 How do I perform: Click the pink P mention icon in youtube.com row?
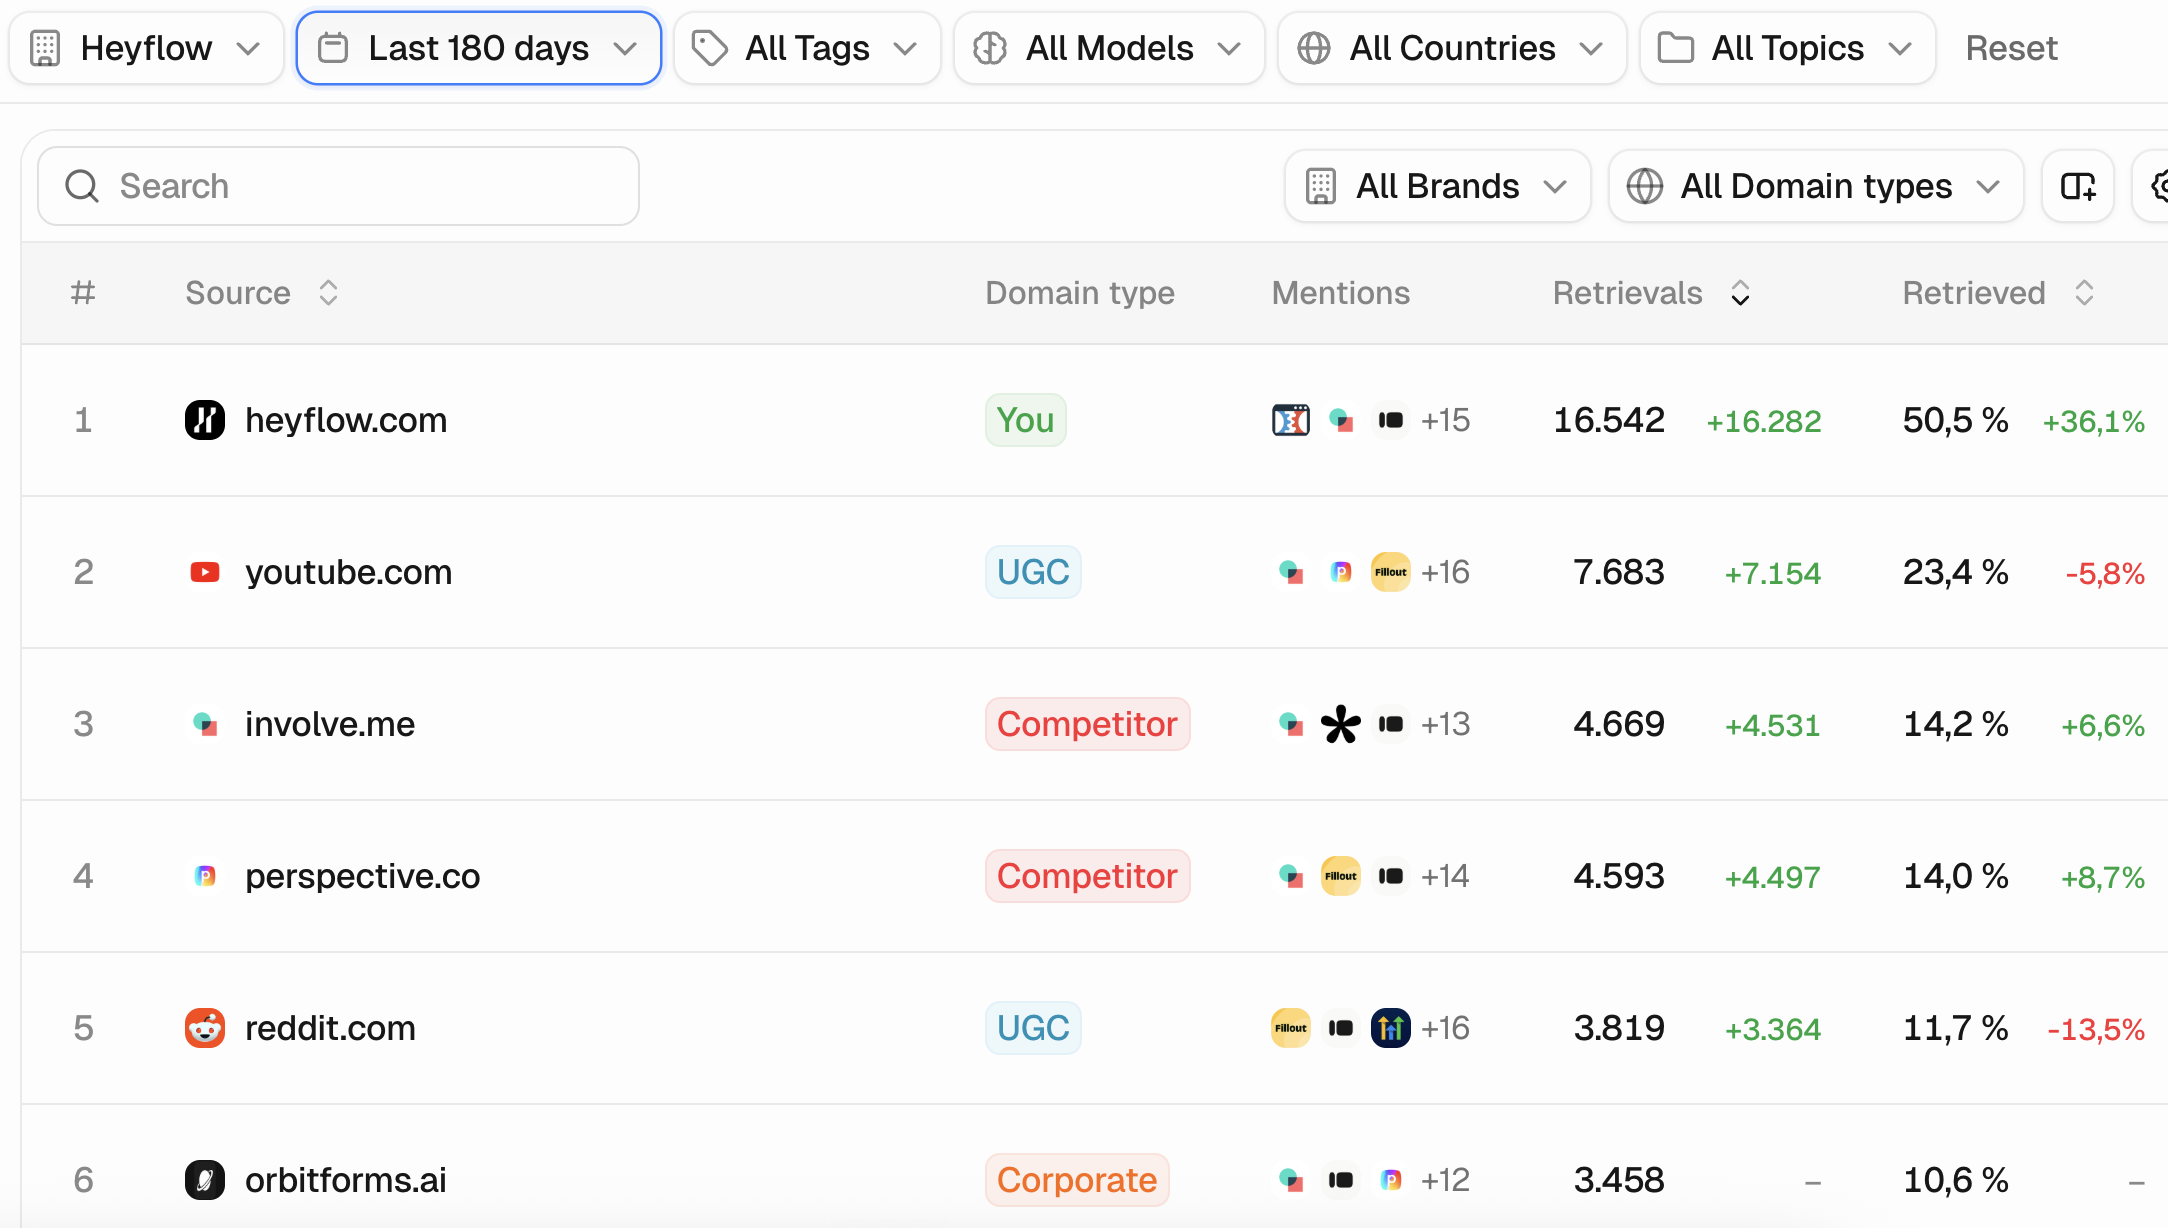(x=1341, y=572)
